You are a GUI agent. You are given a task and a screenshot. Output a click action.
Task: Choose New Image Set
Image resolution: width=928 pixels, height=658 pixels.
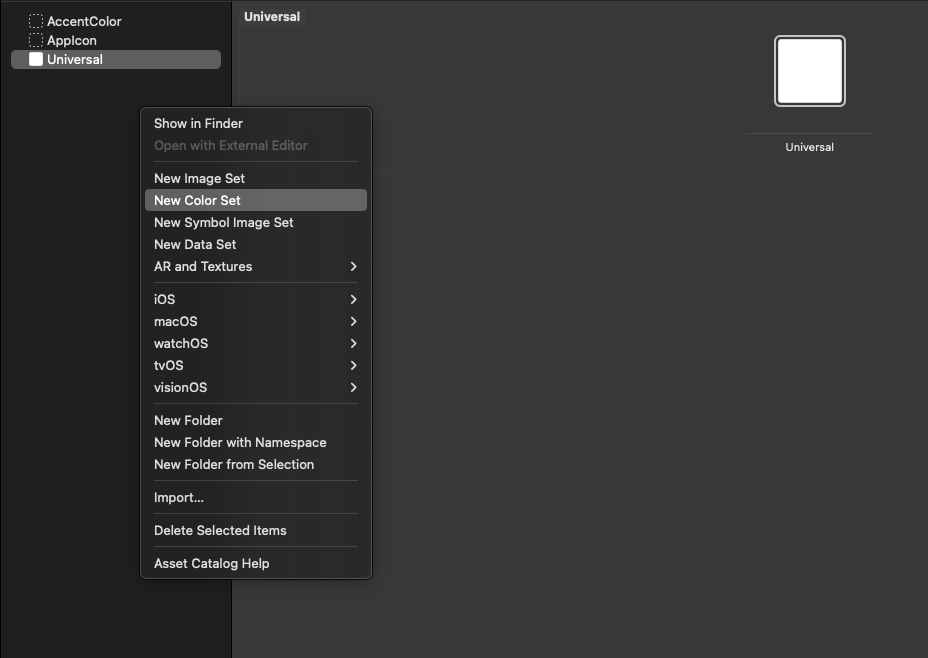coord(256,178)
